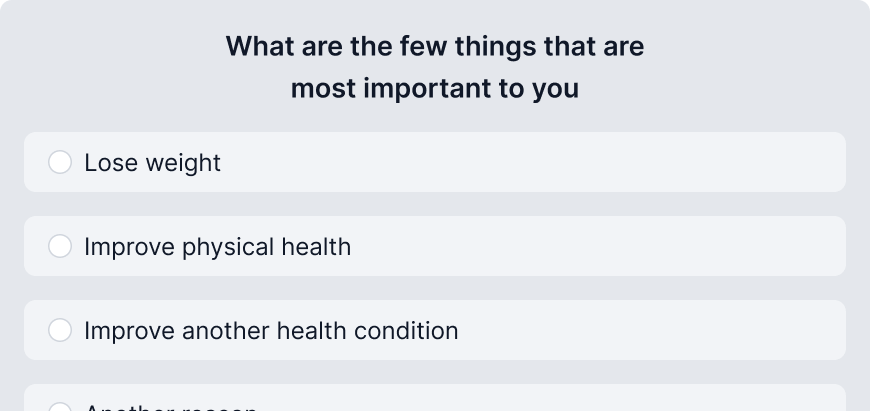
Task: Click empty area of Improve another health condition card
Action: point(649,330)
